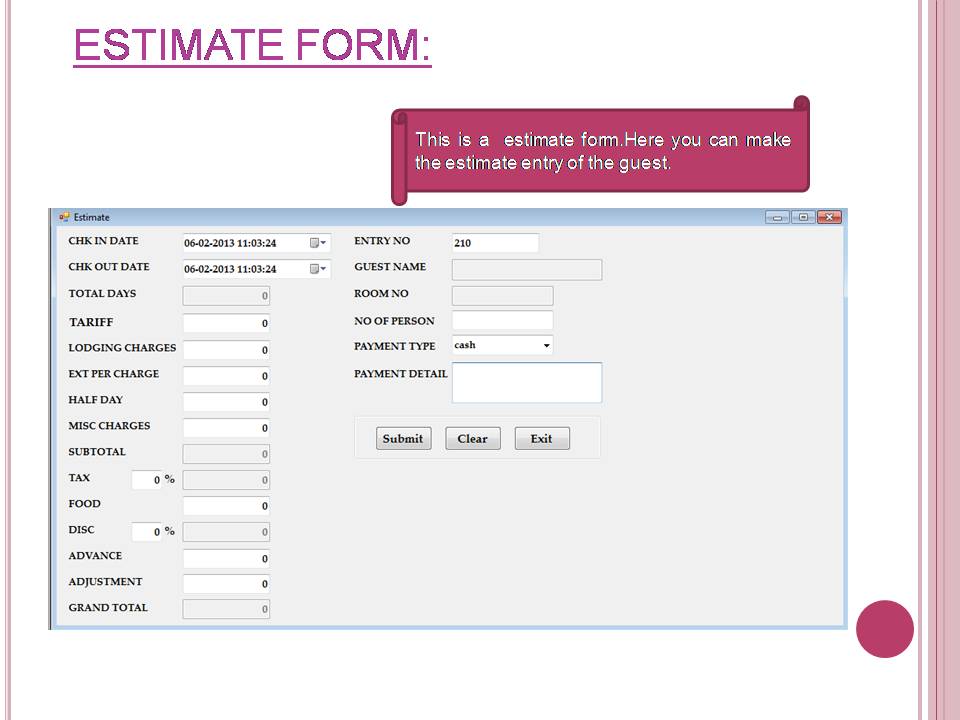Click the Clear button
Viewport: 960px width, 720px height.
click(473, 438)
